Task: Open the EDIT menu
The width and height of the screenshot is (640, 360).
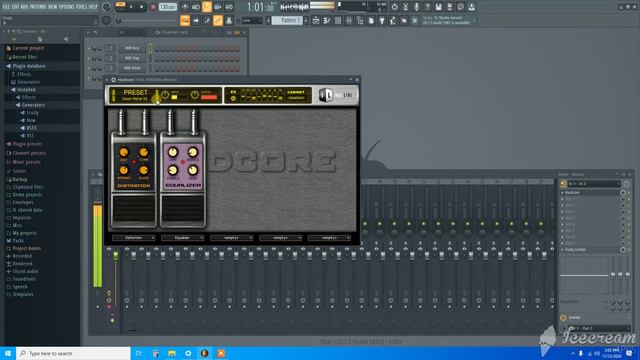Action: point(15,7)
